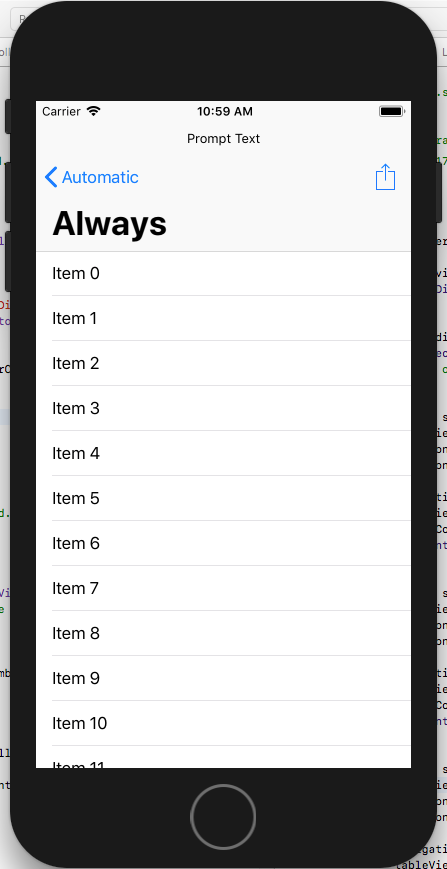Select the Item 5 row

point(223,498)
